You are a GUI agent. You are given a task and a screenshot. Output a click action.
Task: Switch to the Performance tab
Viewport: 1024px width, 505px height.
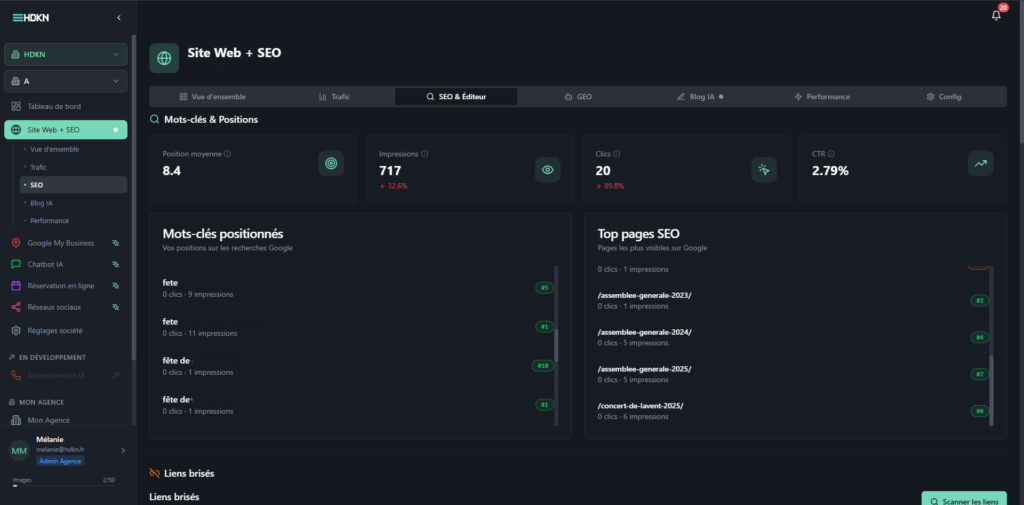click(x=822, y=97)
